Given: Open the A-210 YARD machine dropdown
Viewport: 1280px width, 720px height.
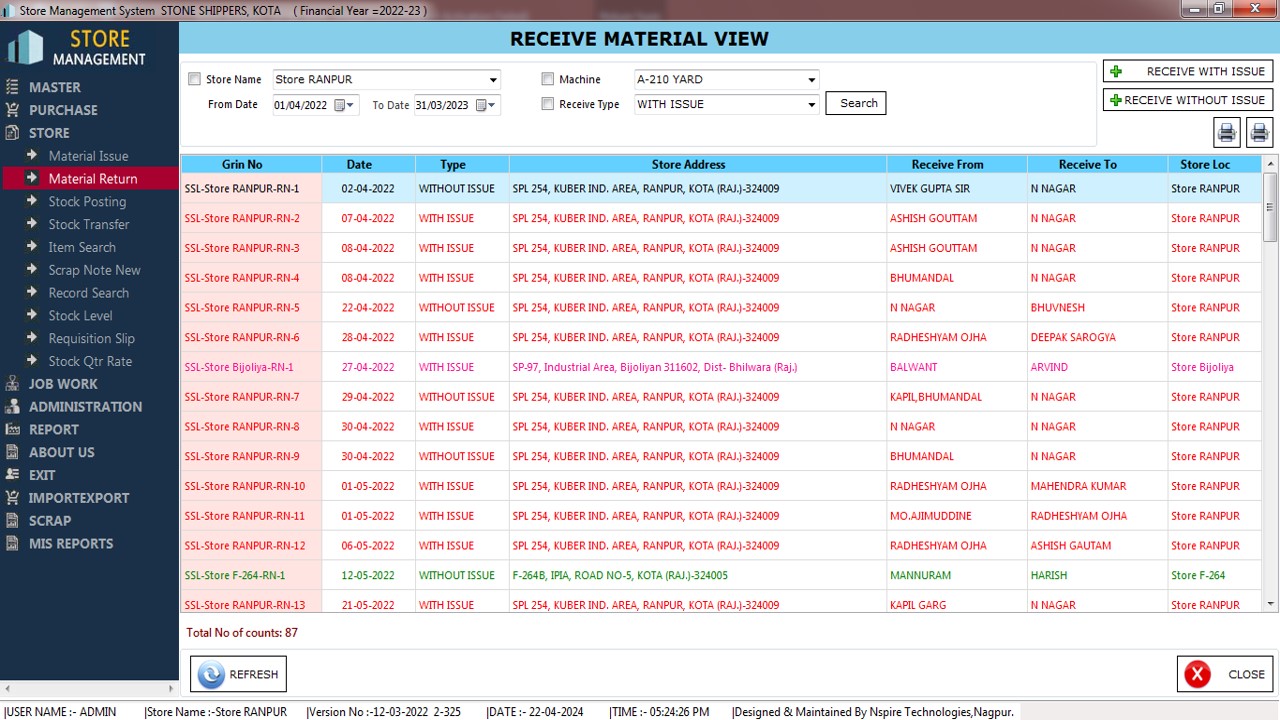Looking at the screenshot, I should click(x=811, y=80).
